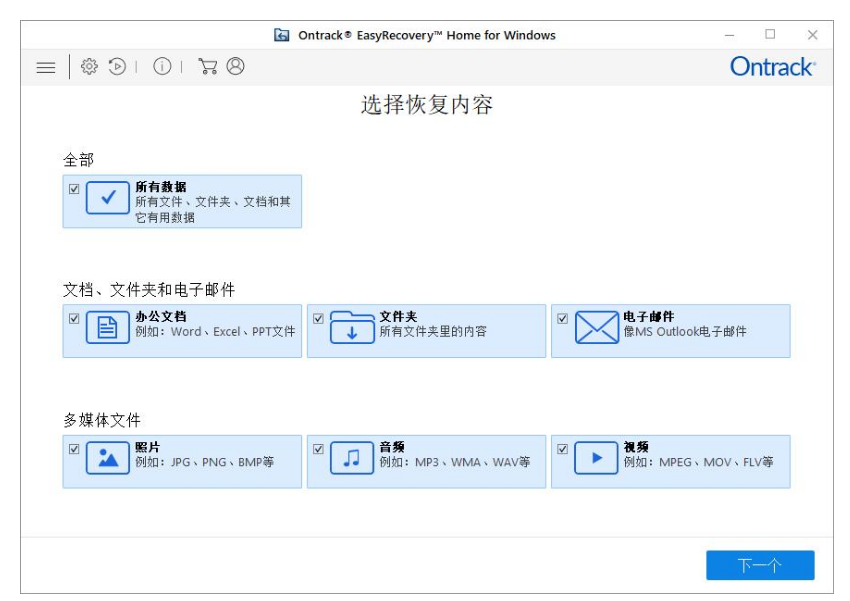Open settings gear in toolbar
The height and width of the screenshot is (601, 850).
(89, 67)
